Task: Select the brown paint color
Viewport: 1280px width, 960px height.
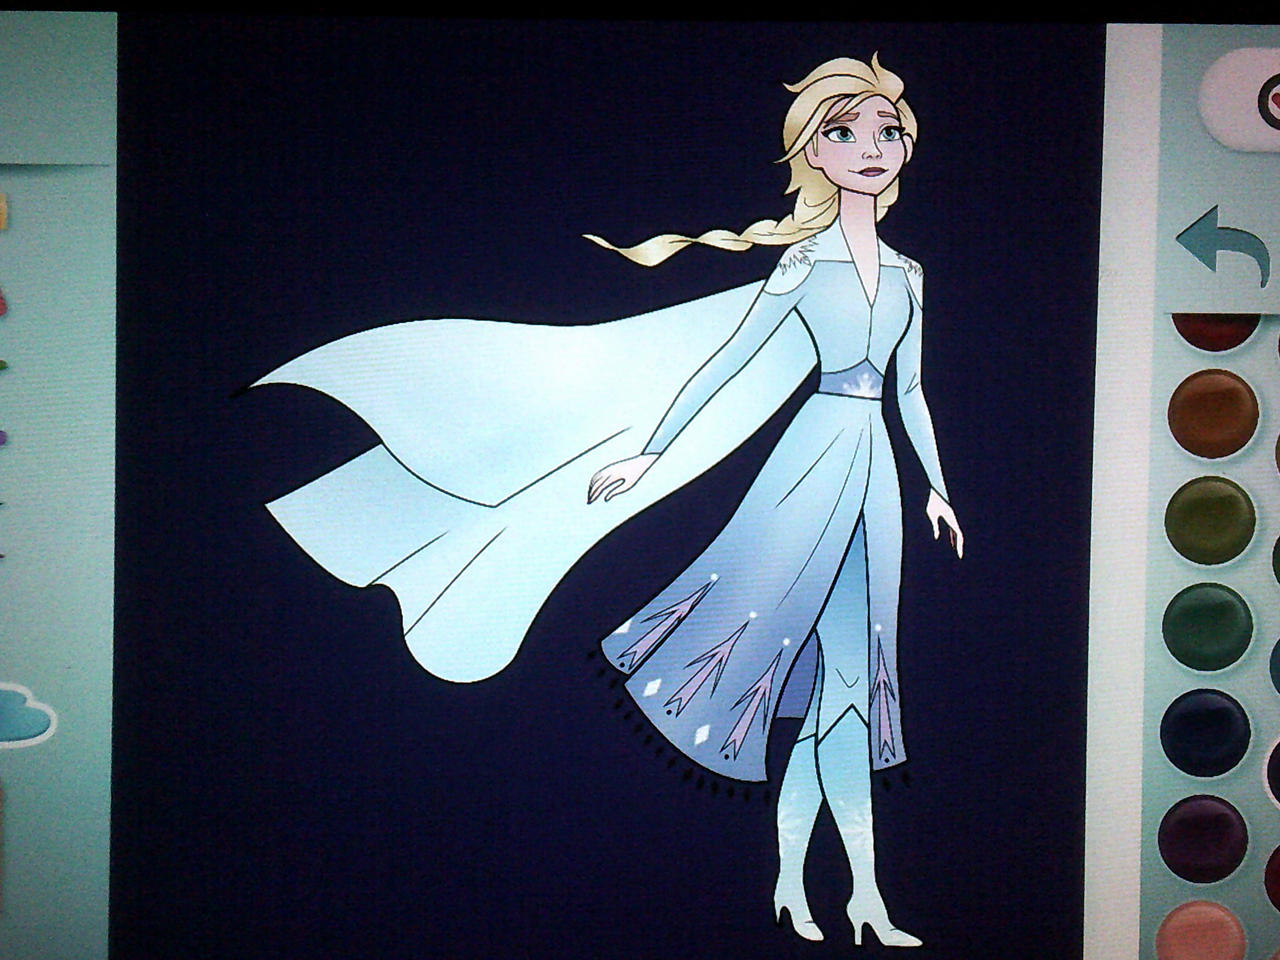Action: [x=1212, y=413]
